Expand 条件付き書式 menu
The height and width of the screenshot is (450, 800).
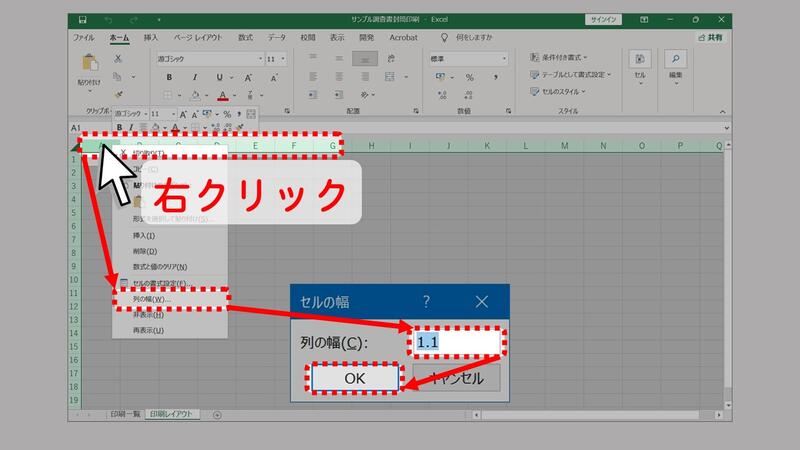(x=558, y=58)
